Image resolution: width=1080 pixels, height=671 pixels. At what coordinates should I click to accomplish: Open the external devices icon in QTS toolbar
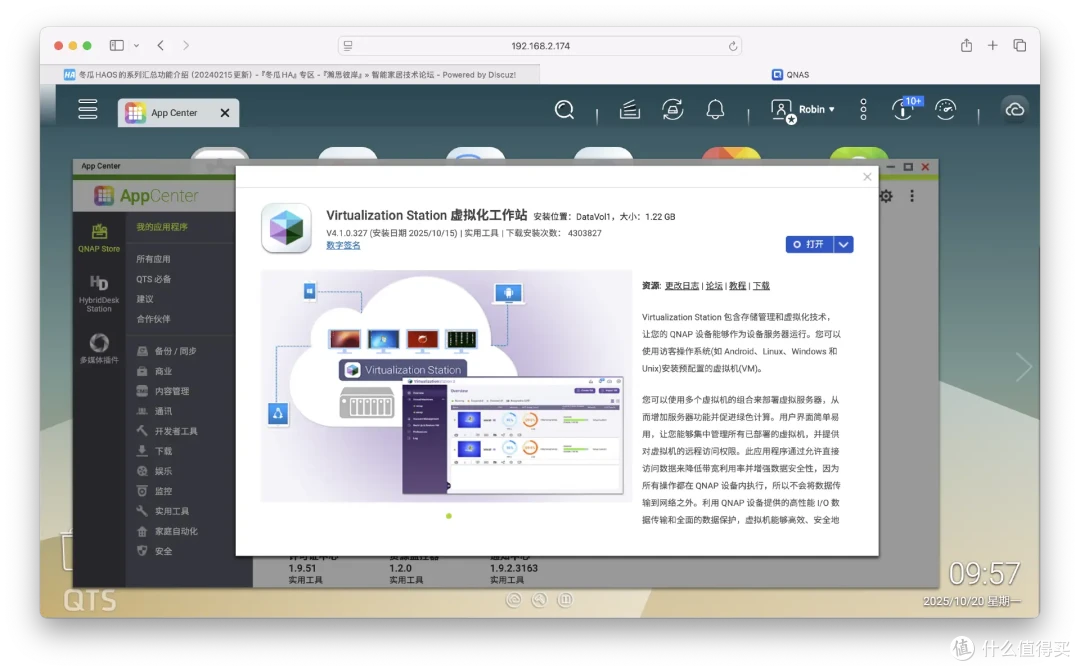[672, 110]
